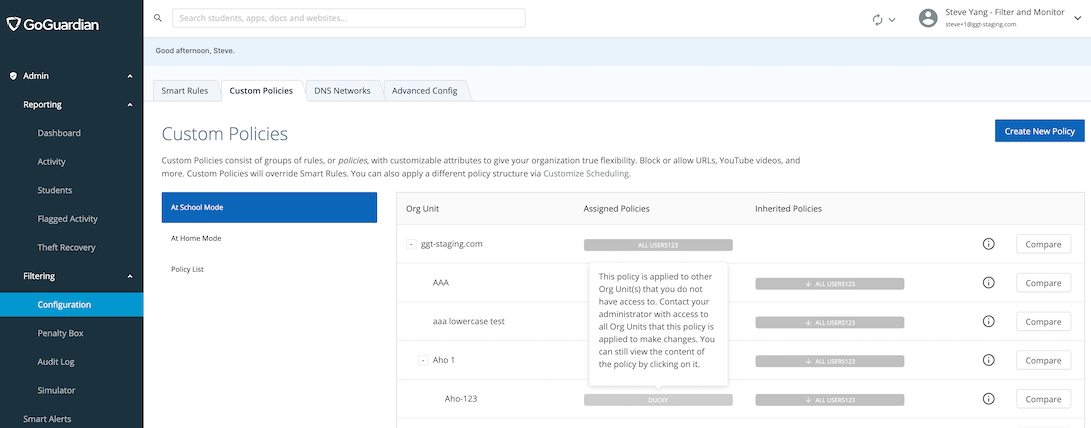Click the ALL USERS123 assigned policy for ggt-staging.com
This screenshot has height=428, width=1091.
[x=658, y=245]
